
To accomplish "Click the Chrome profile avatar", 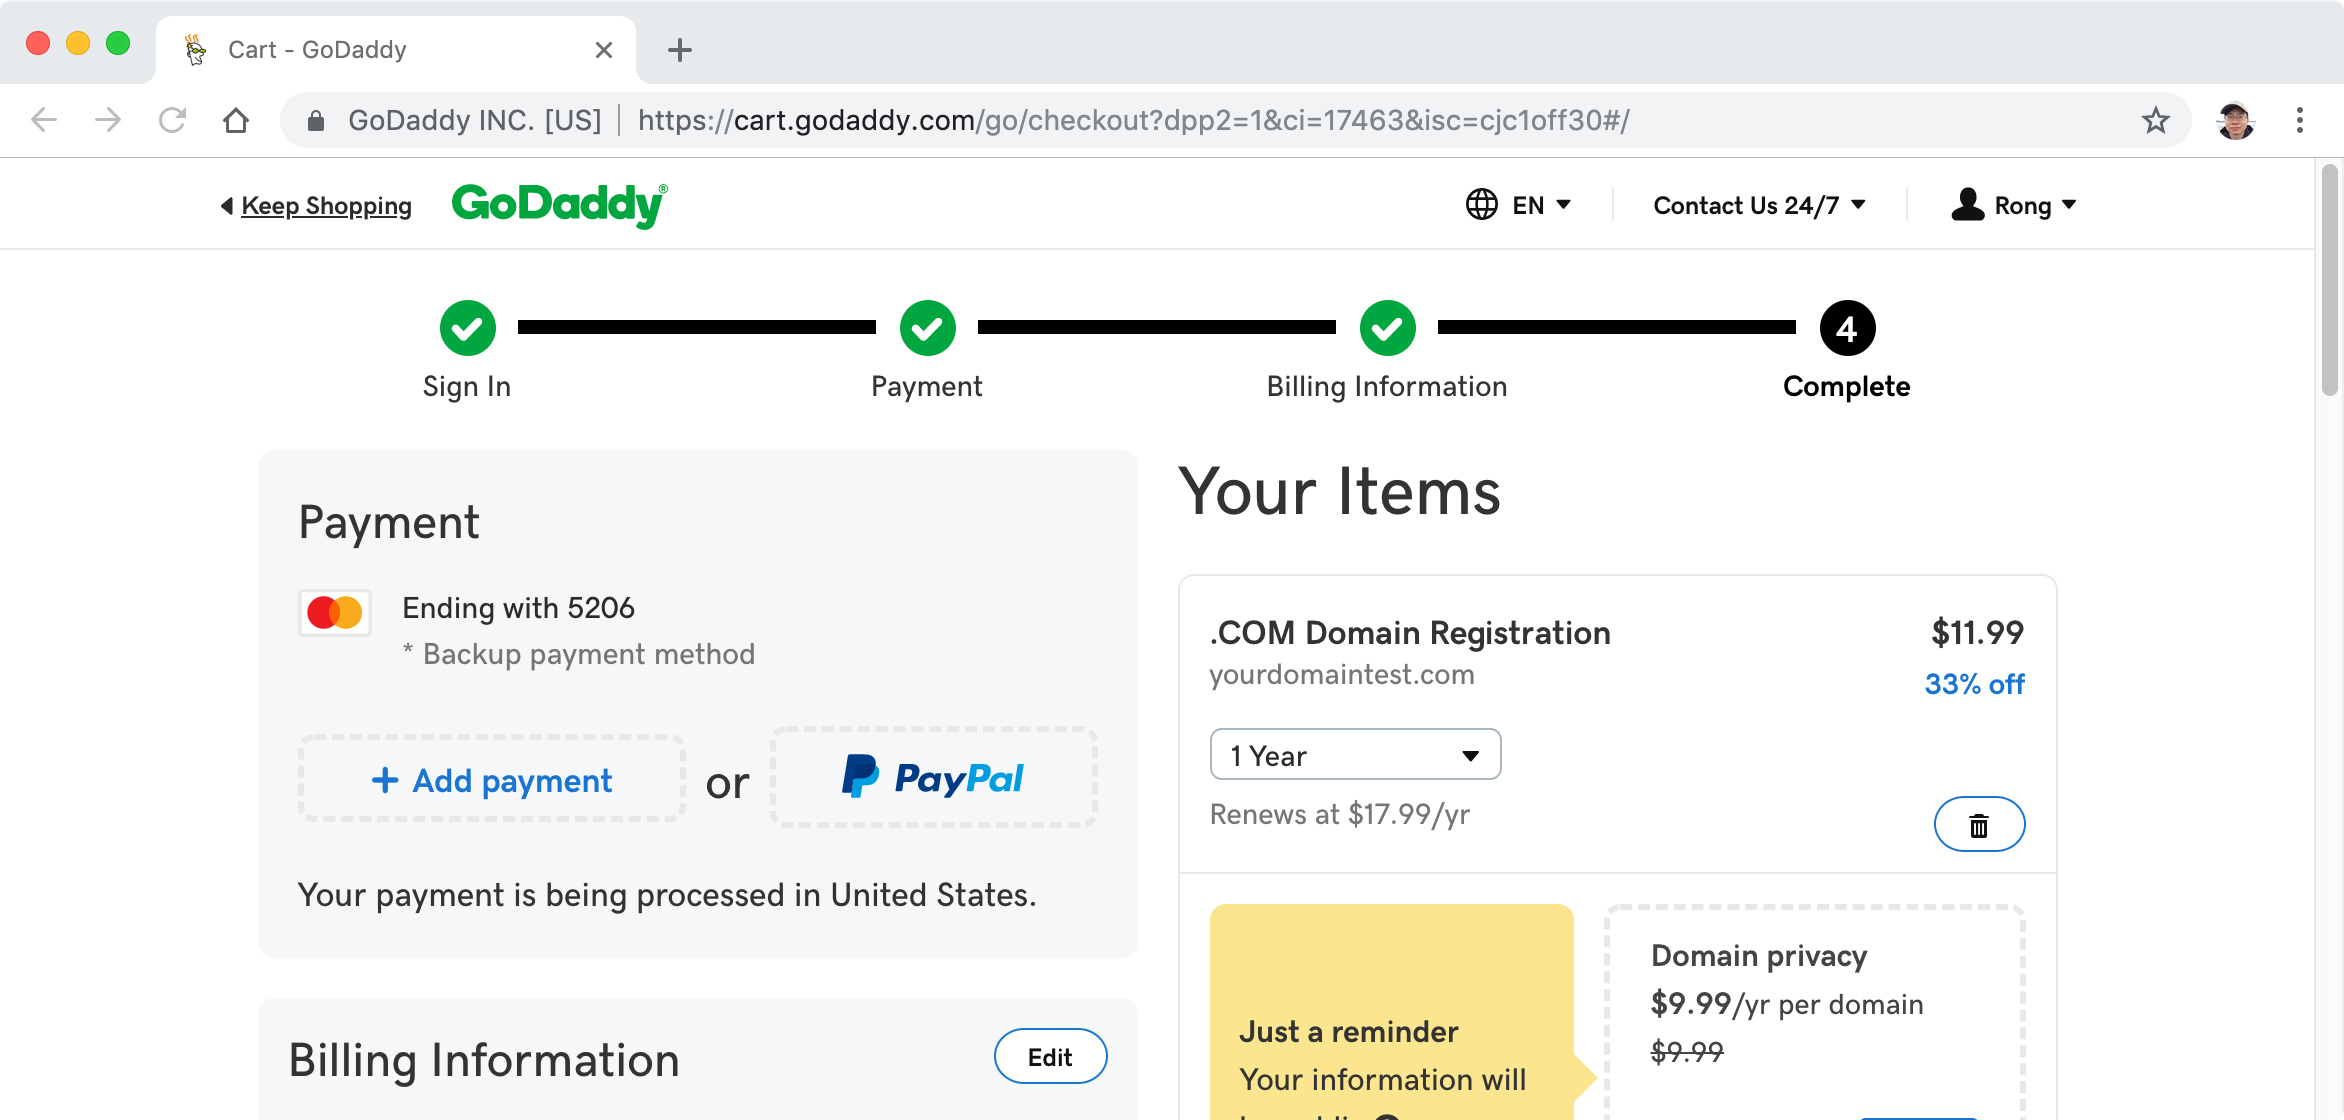I will (2235, 121).
